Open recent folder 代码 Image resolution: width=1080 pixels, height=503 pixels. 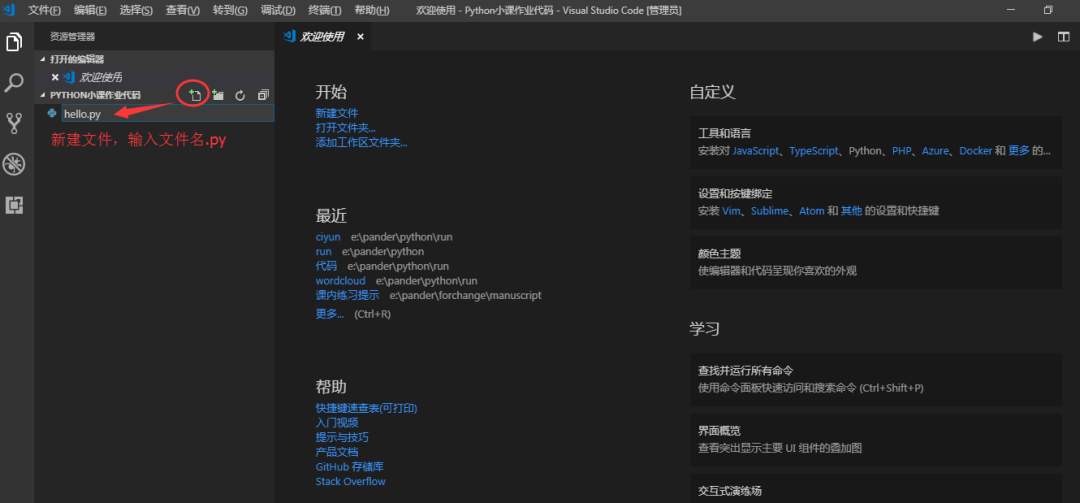[326, 266]
